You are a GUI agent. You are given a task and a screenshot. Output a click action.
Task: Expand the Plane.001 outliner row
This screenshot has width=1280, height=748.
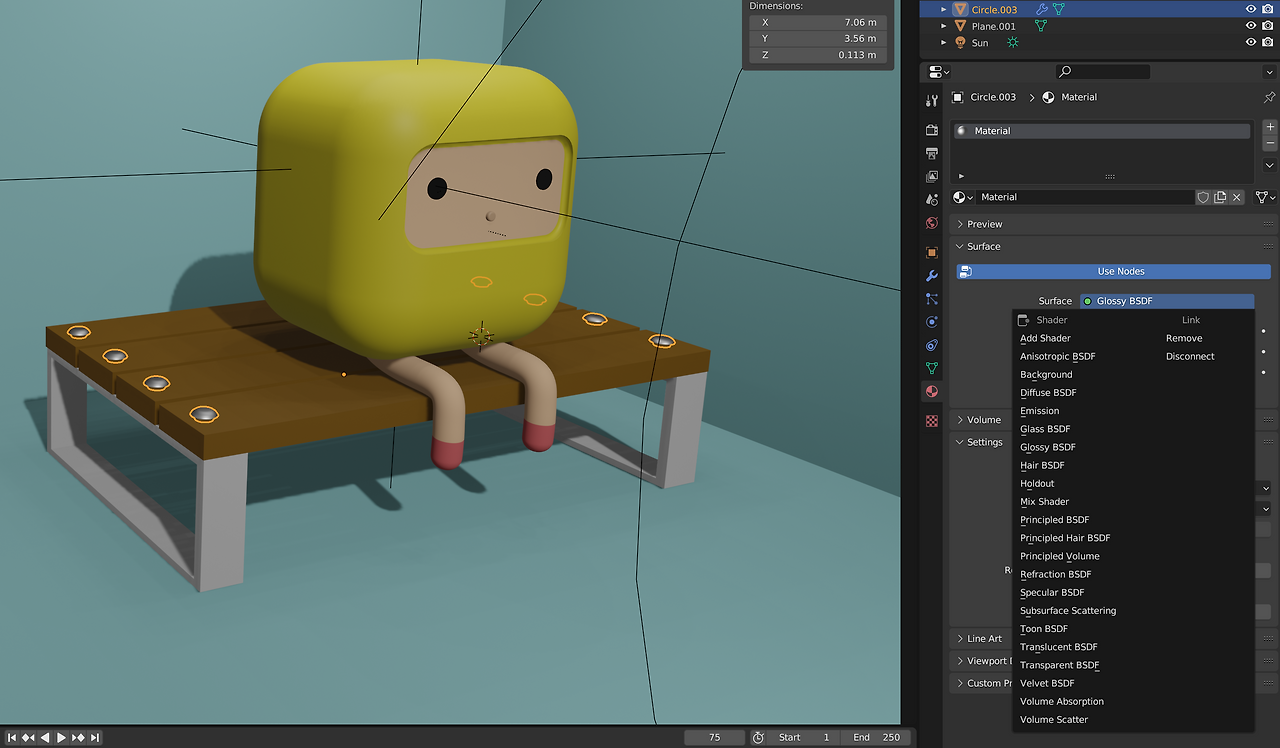(944, 26)
